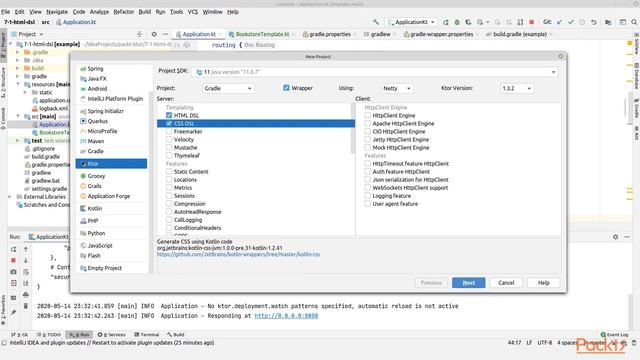Image resolution: width=640 pixels, height=360 pixels.
Task: Click the undo icon in Git toolbar
Action: tap(594, 22)
